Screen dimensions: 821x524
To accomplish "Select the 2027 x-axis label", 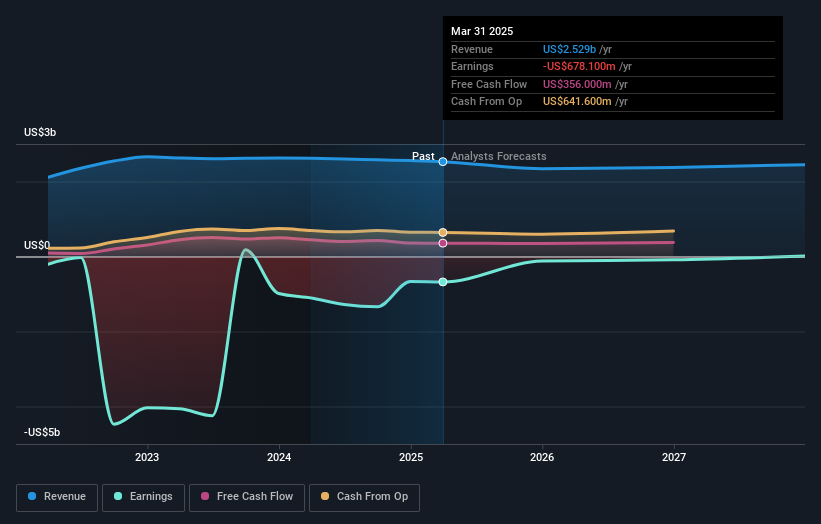I will tap(674, 458).
